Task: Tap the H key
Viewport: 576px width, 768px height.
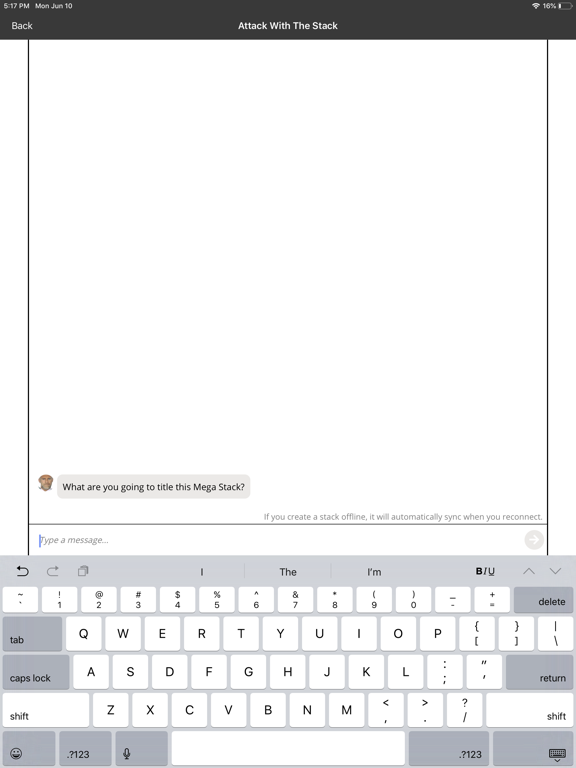Action: pos(288,672)
